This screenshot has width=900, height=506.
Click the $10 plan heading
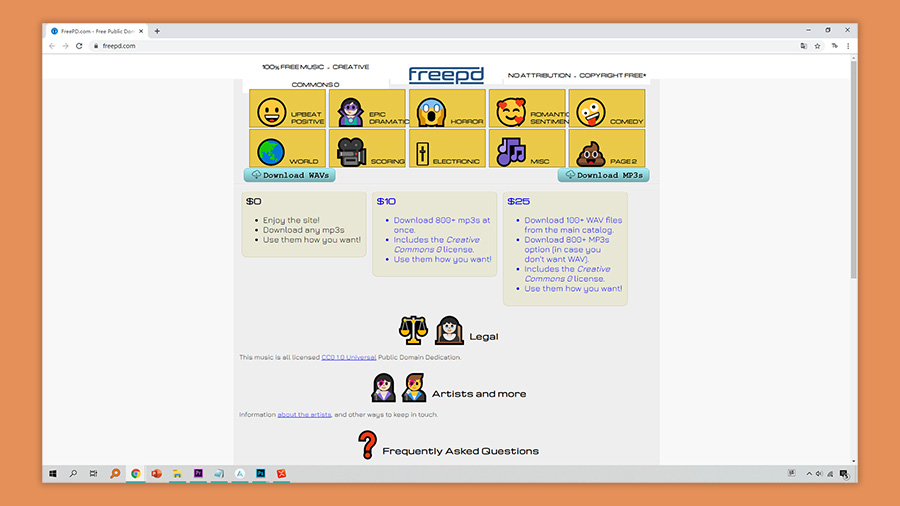(x=386, y=201)
